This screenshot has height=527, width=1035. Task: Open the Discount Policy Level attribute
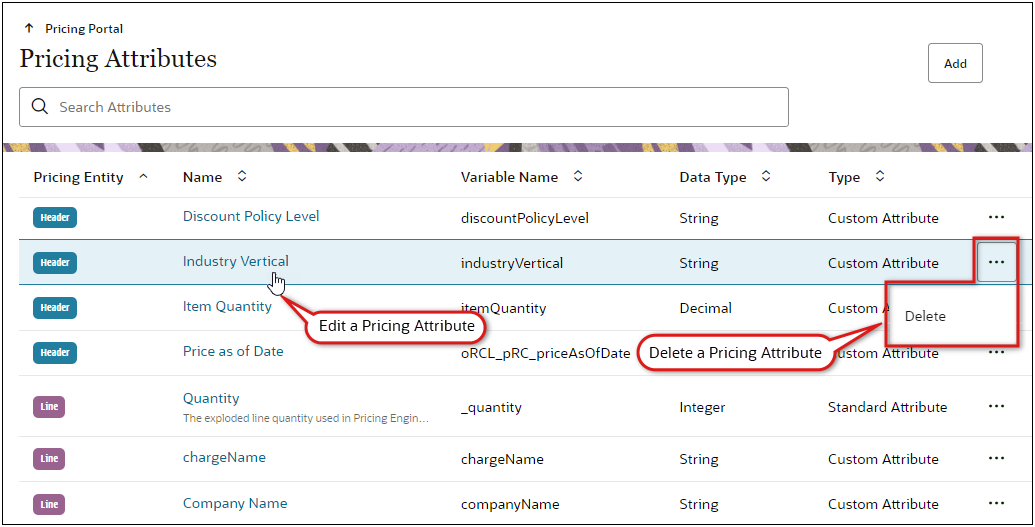tap(251, 216)
